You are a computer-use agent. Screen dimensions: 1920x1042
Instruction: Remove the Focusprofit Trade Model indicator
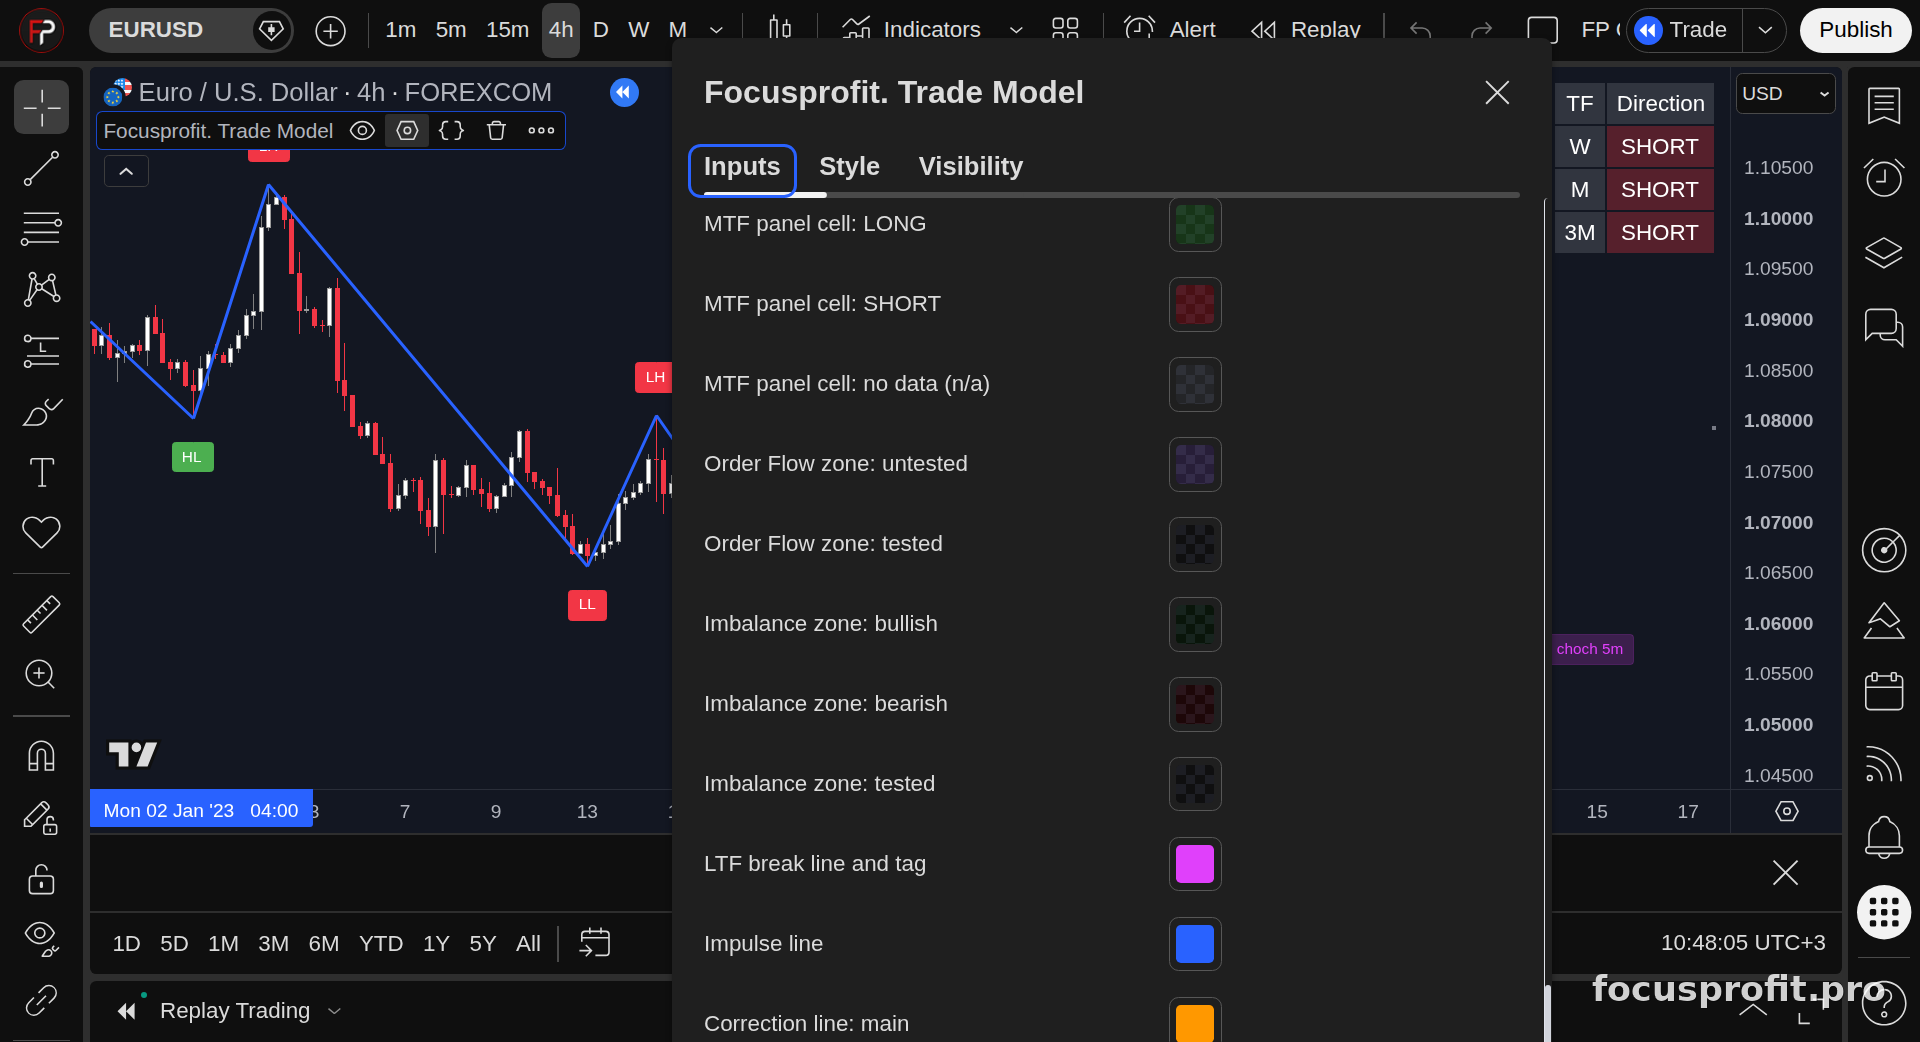coord(496,131)
